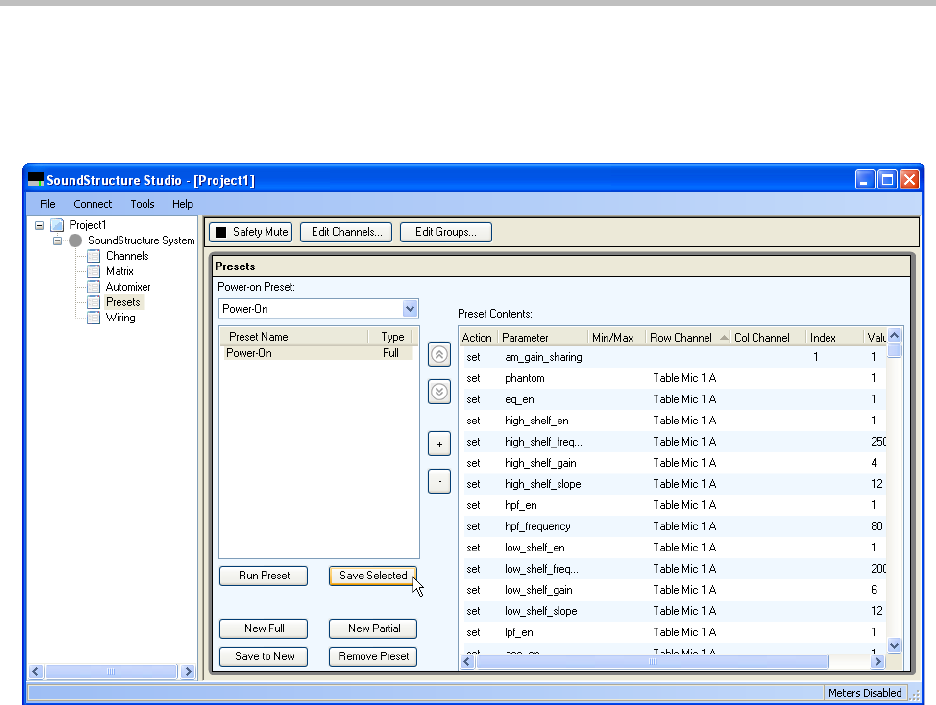
Task: Open the Connect menu
Action: tap(93, 204)
